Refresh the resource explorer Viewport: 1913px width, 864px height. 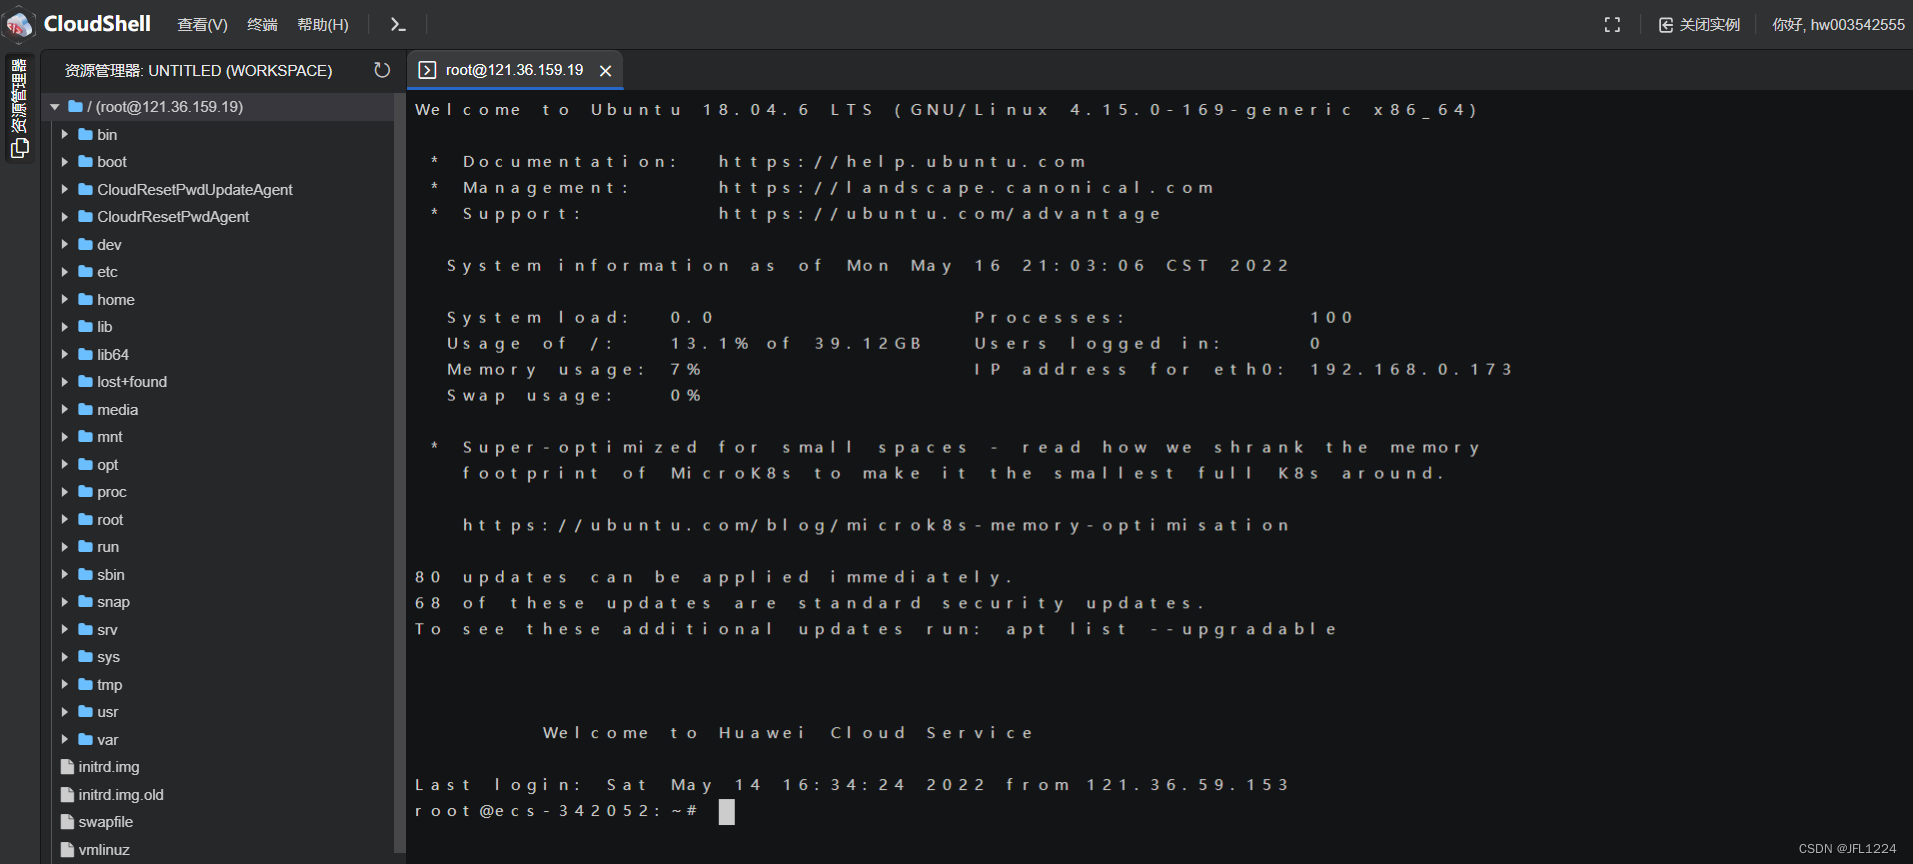pyautogui.click(x=382, y=70)
